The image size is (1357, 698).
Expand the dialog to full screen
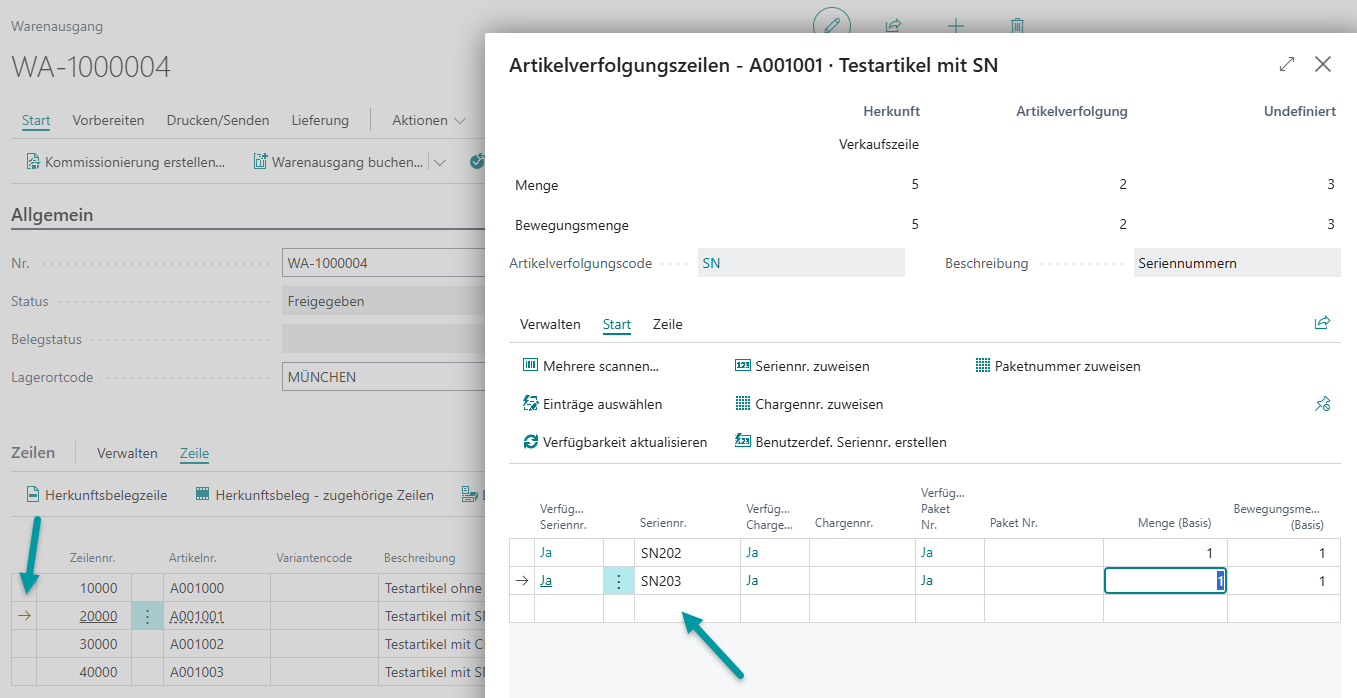(1287, 63)
